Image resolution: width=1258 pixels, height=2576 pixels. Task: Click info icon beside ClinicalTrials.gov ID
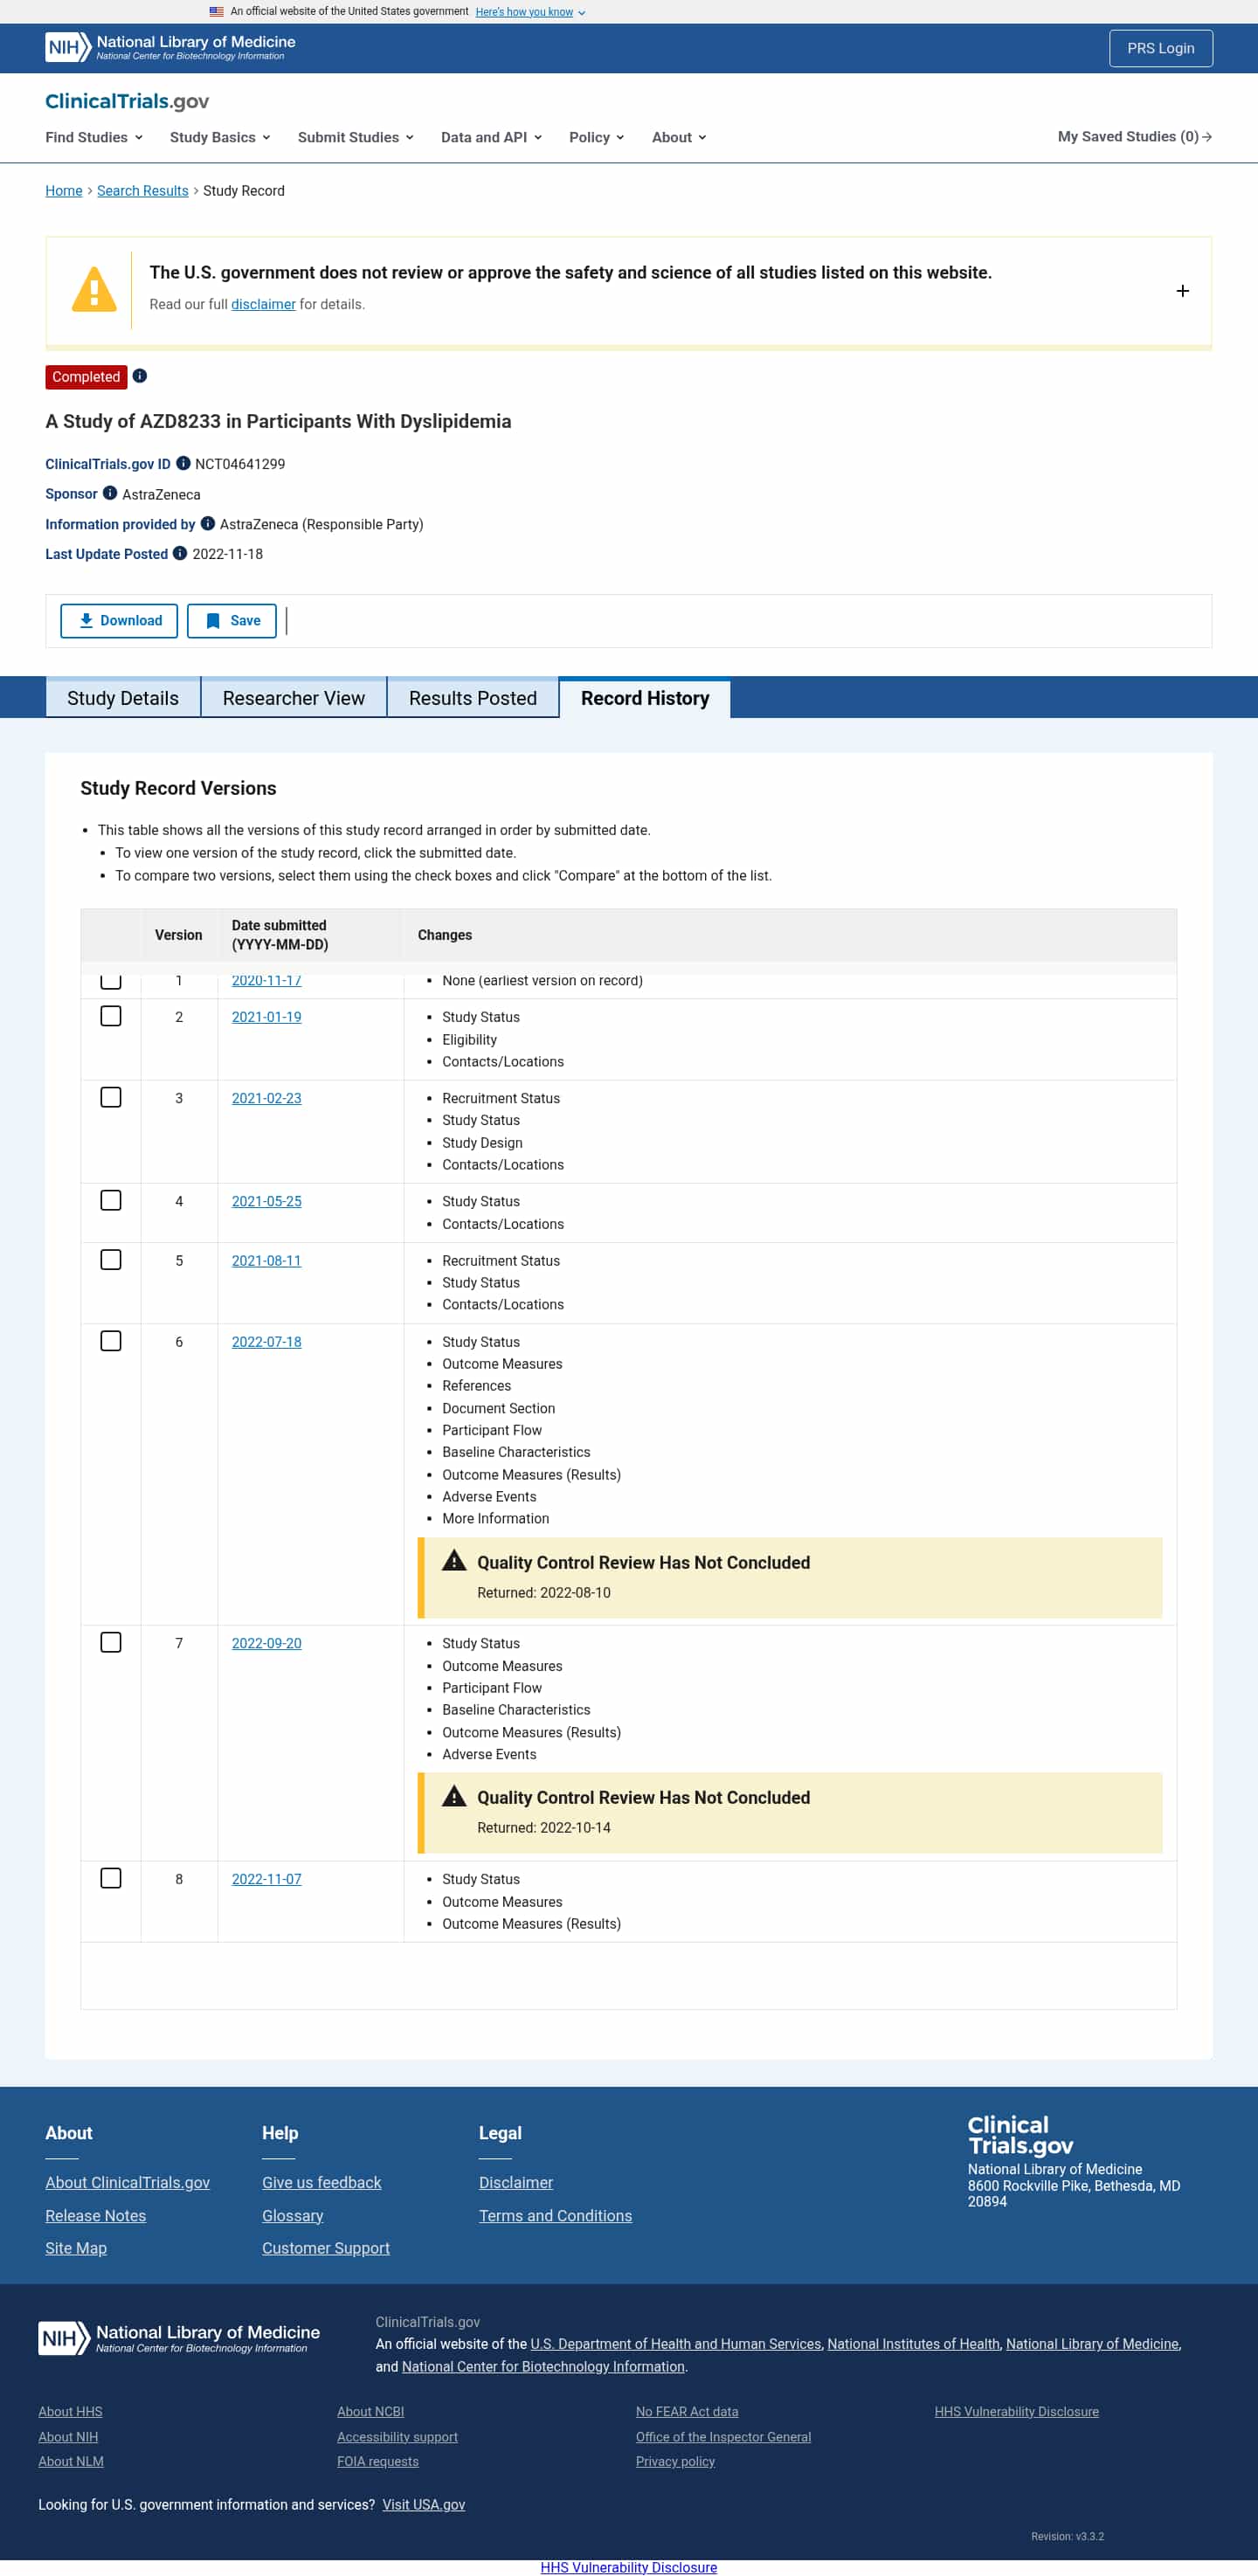click(183, 463)
